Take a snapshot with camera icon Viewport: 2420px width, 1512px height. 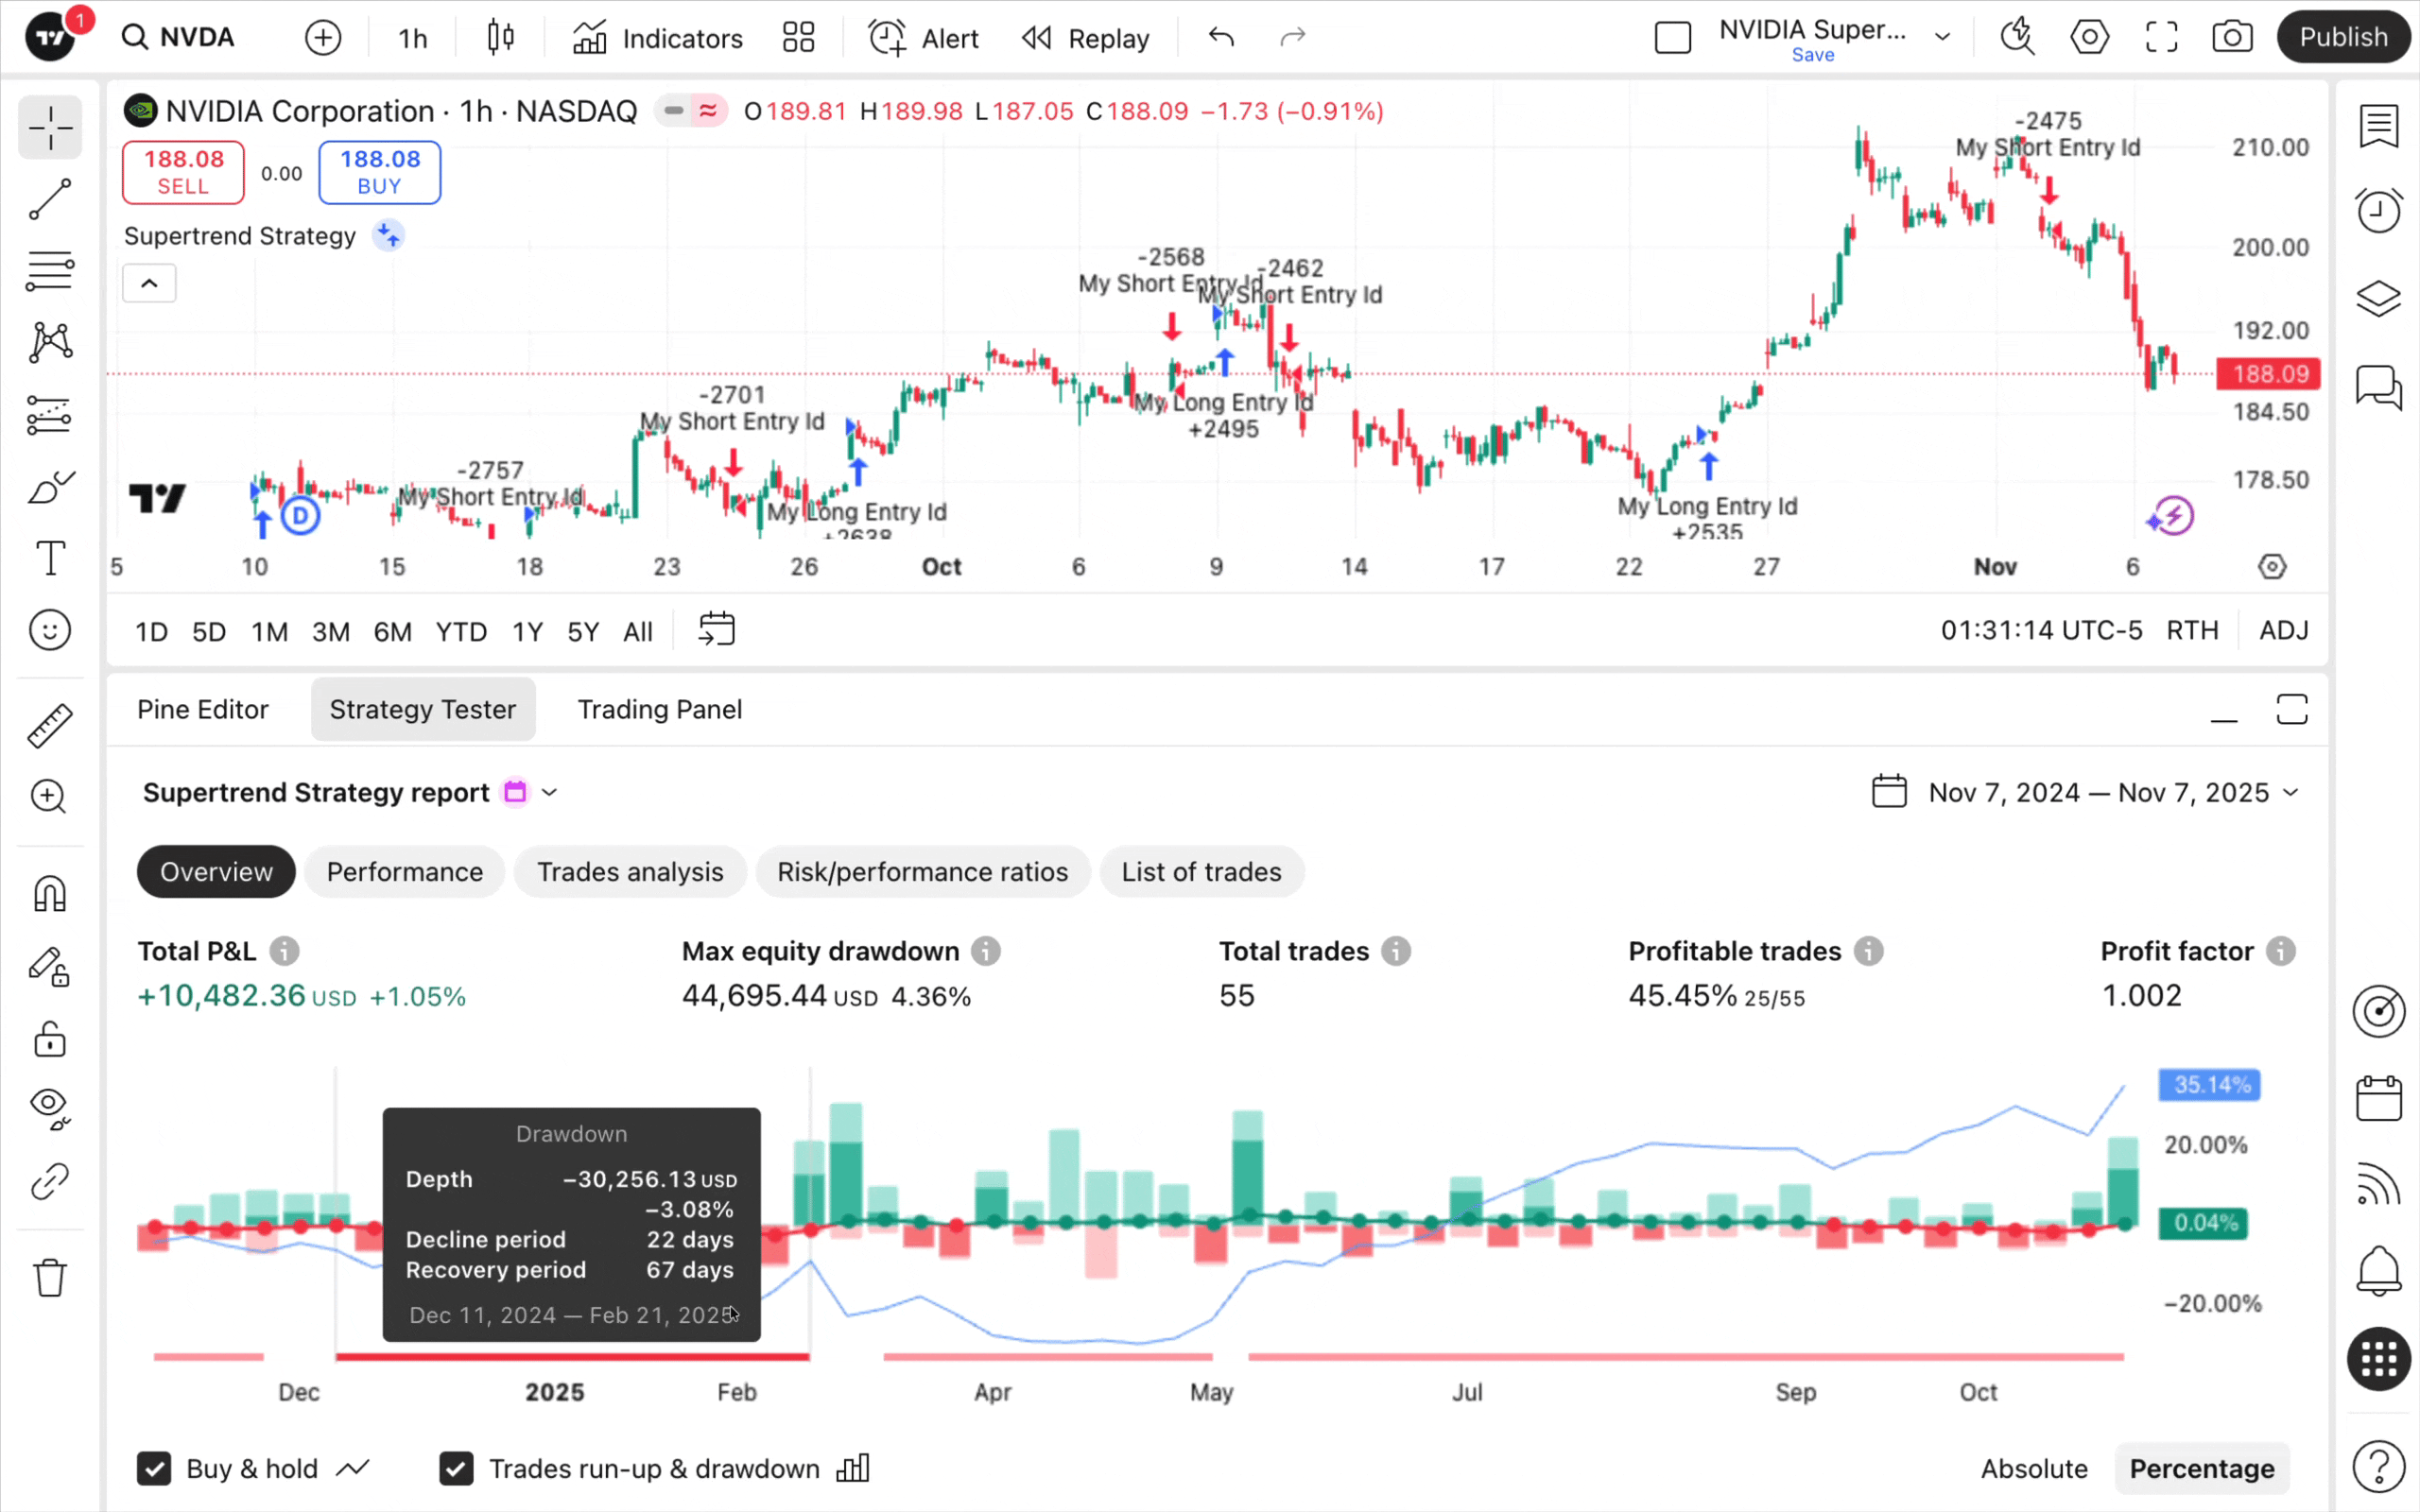pyautogui.click(x=2231, y=38)
